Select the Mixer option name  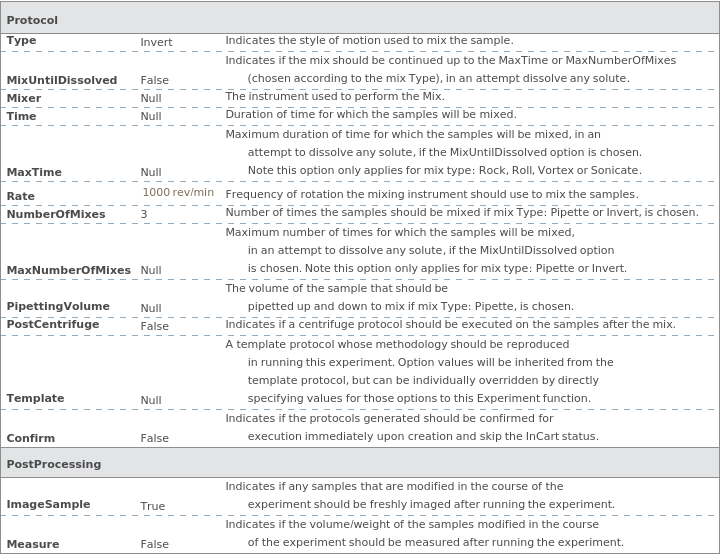24,98
